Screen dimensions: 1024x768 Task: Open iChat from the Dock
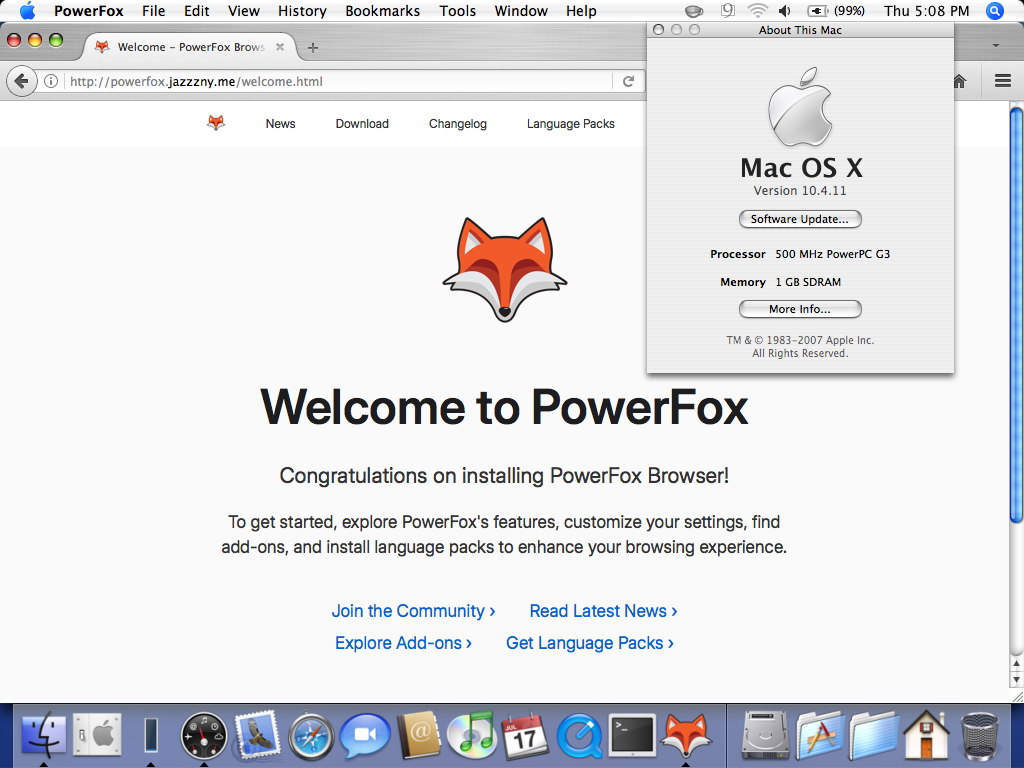[365, 736]
